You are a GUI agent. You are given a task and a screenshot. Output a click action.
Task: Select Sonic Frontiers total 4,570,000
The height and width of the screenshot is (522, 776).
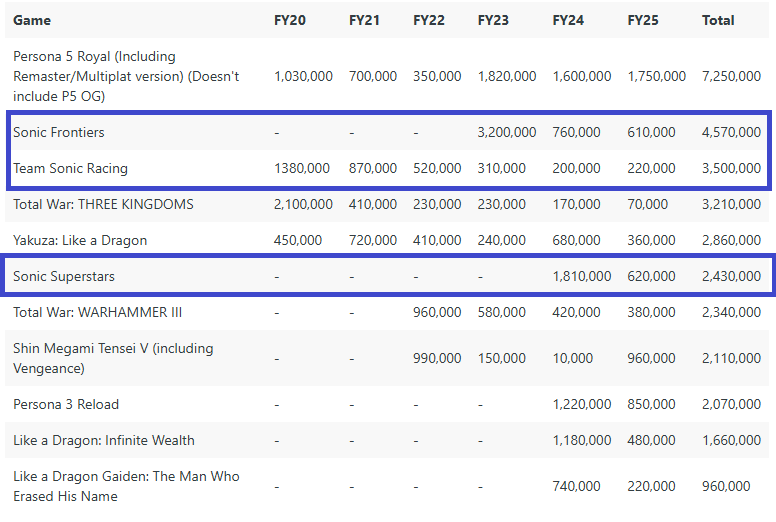click(x=731, y=132)
